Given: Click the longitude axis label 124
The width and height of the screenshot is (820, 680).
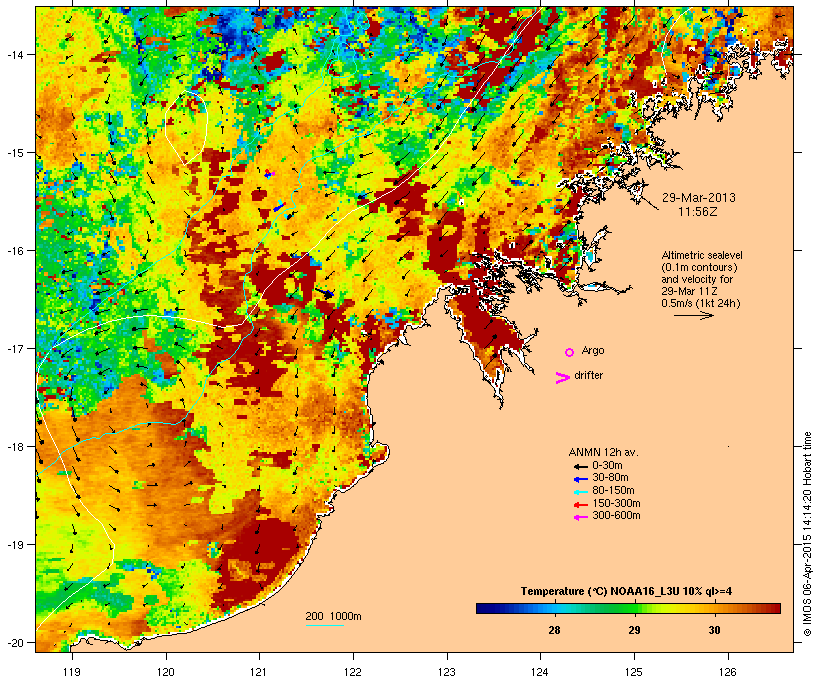Looking at the screenshot, I should pyautogui.click(x=540, y=672).
